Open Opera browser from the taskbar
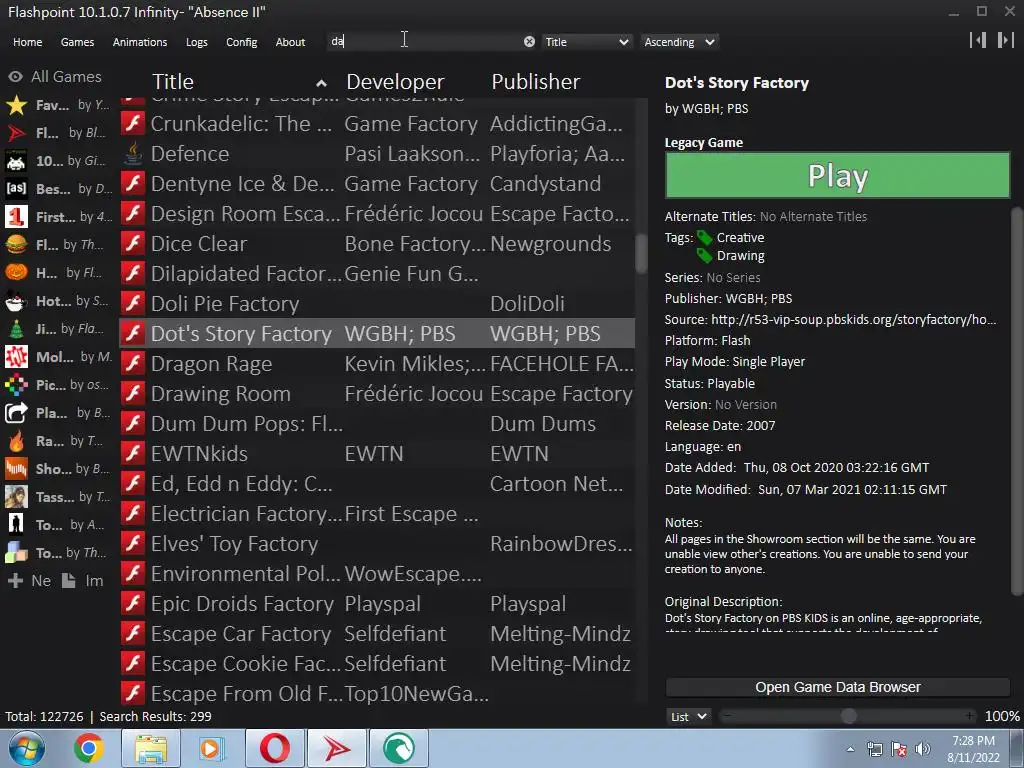This screenshot has height=768, width=1024. point(274,748)
